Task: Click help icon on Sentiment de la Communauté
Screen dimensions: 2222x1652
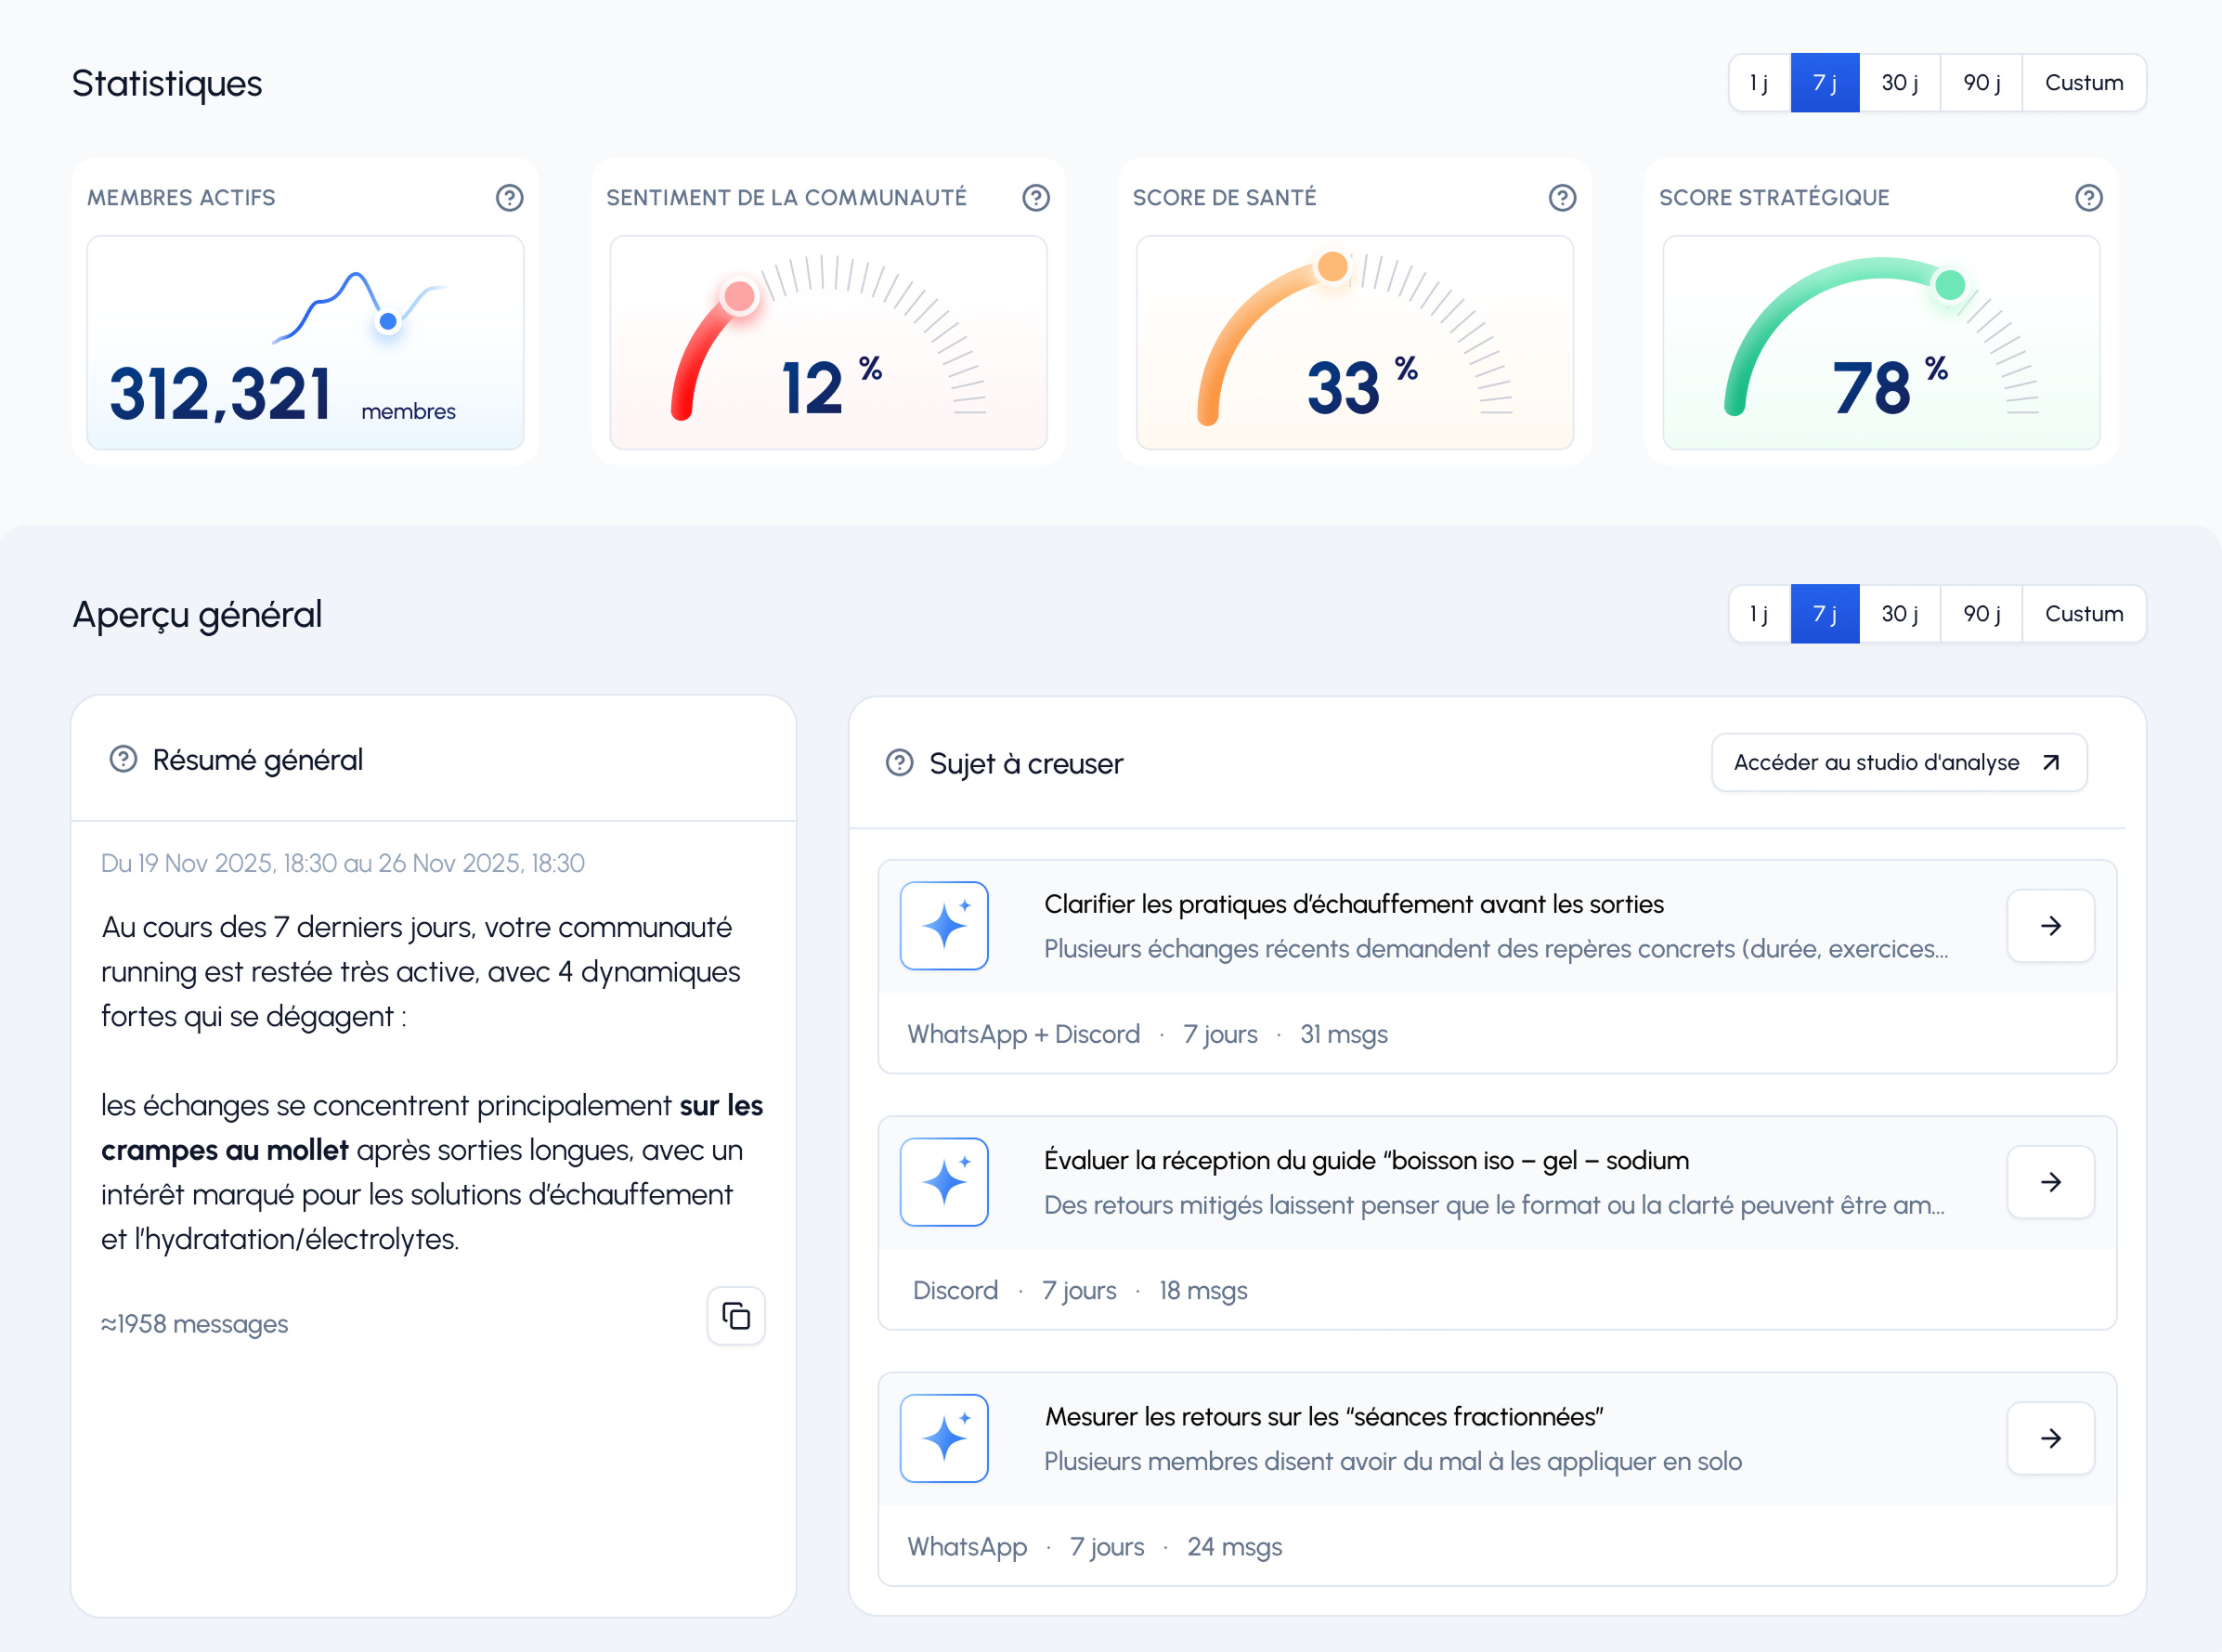Action: click(1035, 197)
